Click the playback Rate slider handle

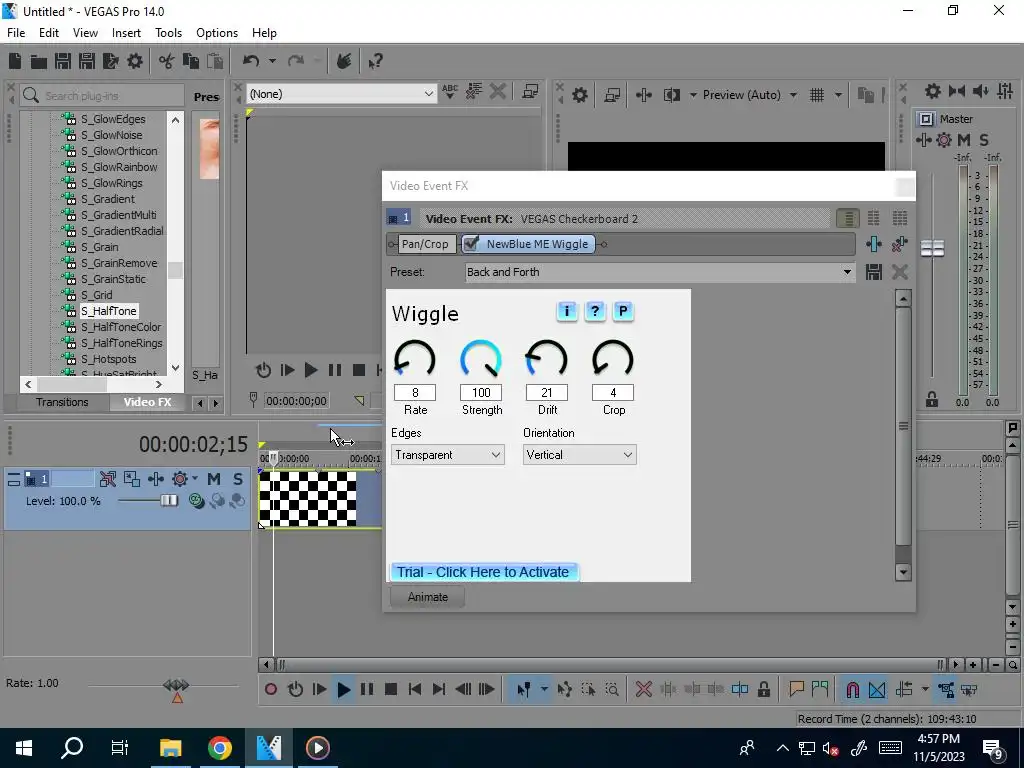(176, 684)
